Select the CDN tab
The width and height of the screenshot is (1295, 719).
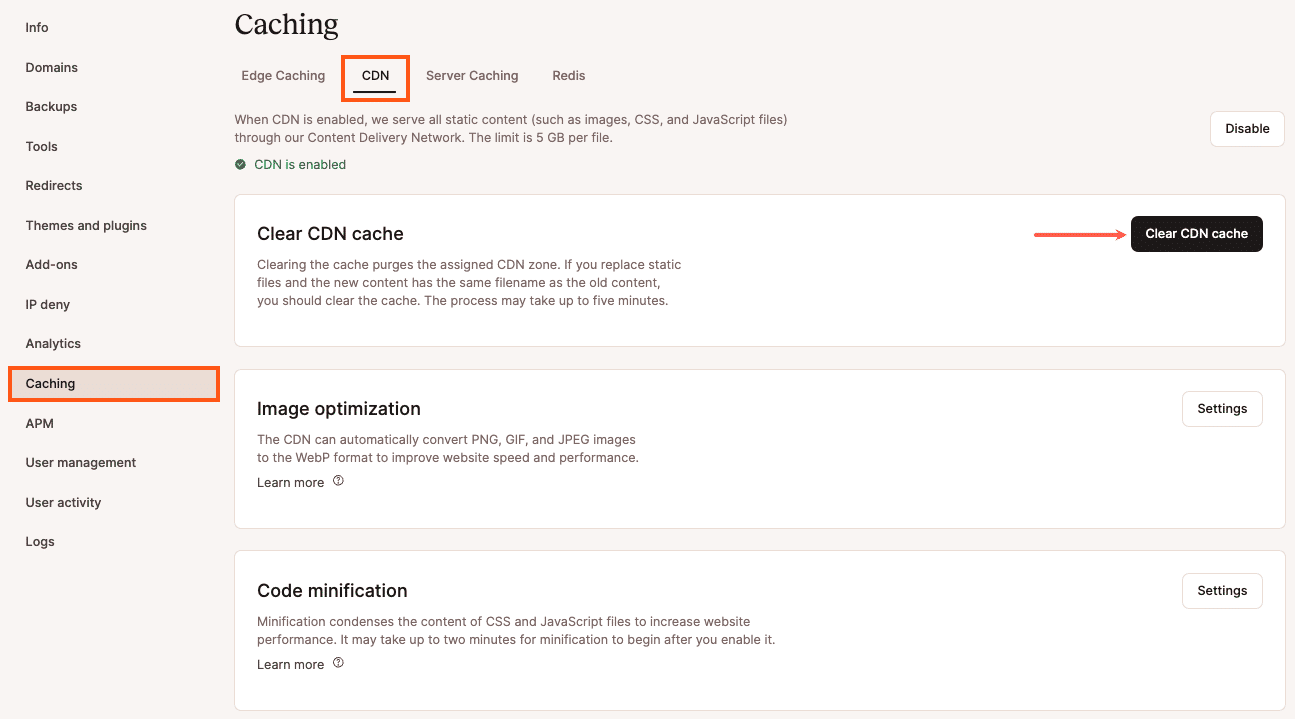(376, 76)
